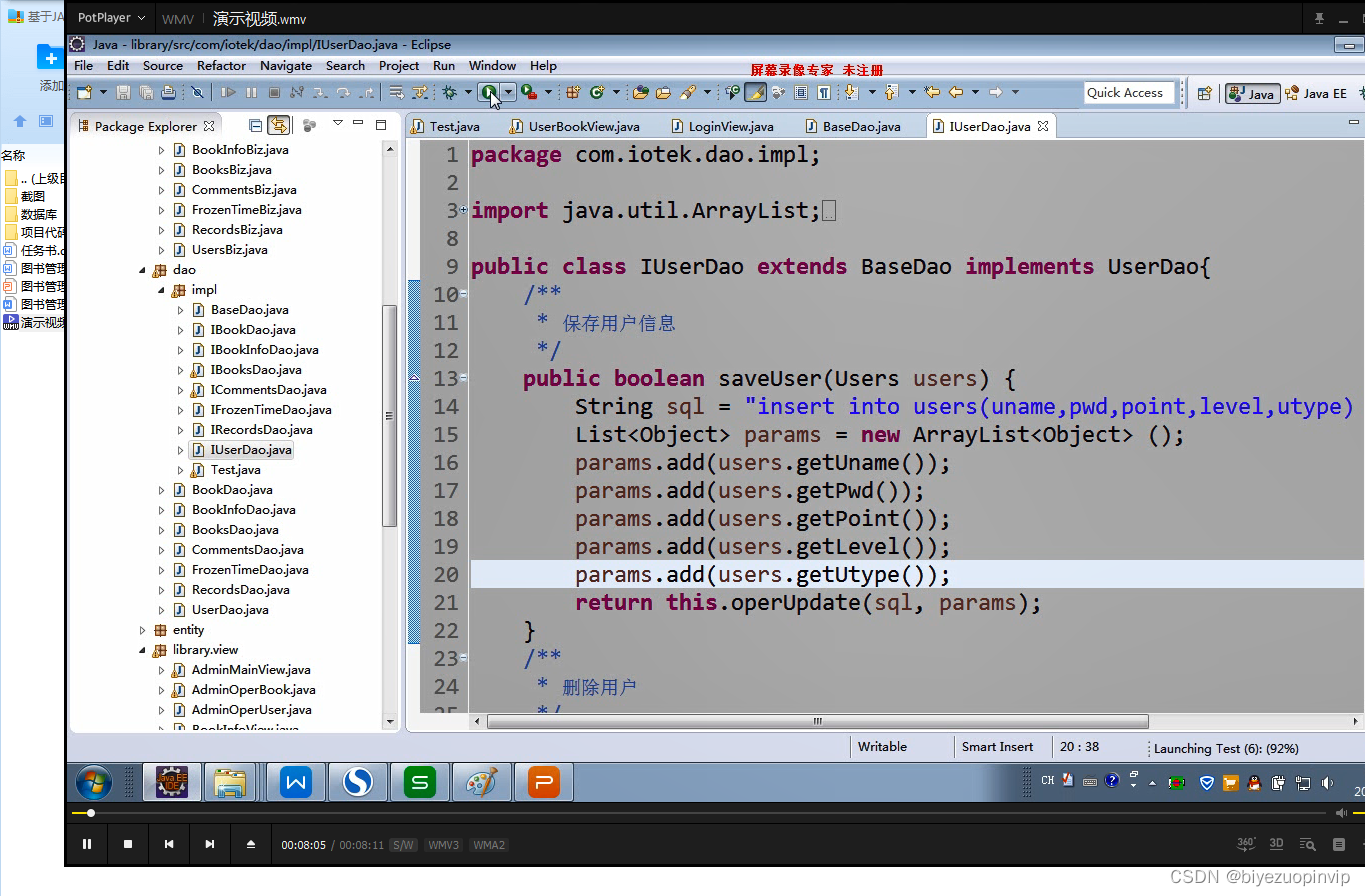
Task: Click the Eject/Open file button in PotPlayer
Action: 251,844
